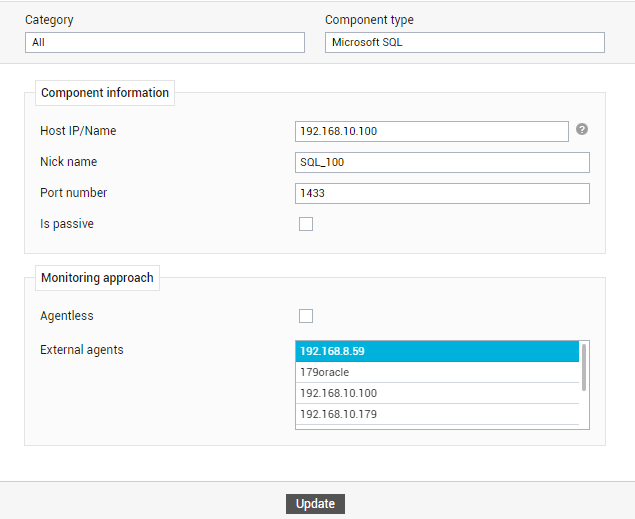Select external agent 192.168.8.59
Image resolution: width=635 pixels, height=519 pixels.
[437, 351]
